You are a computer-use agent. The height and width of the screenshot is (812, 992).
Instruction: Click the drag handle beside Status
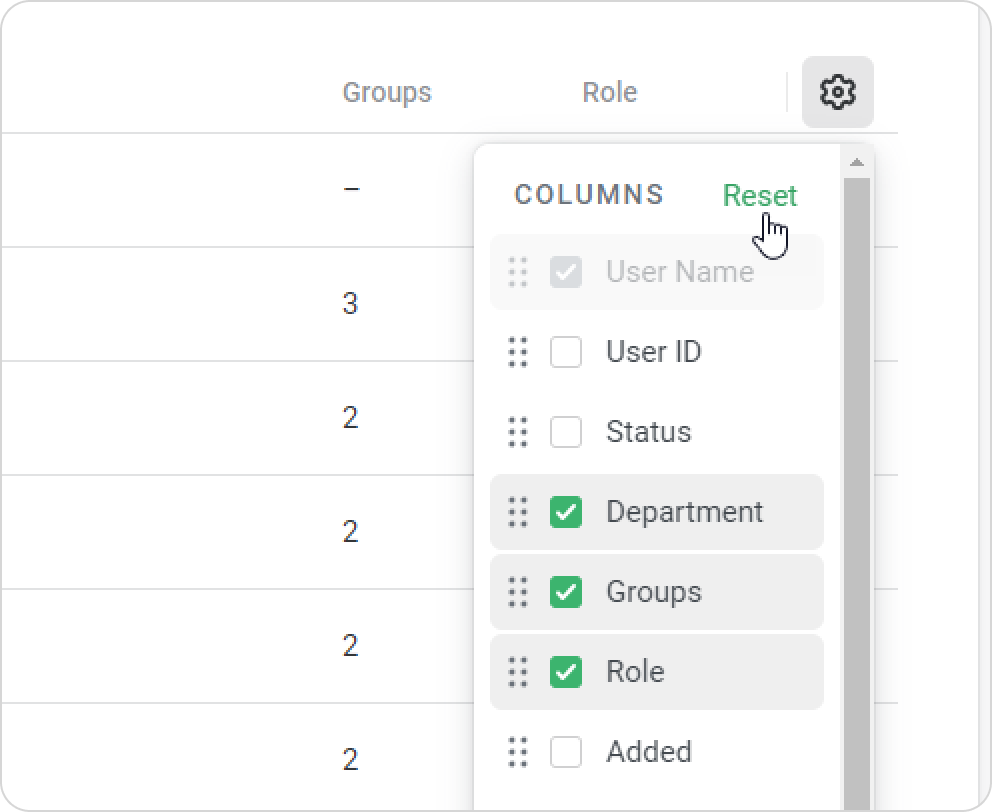point(517,432)
